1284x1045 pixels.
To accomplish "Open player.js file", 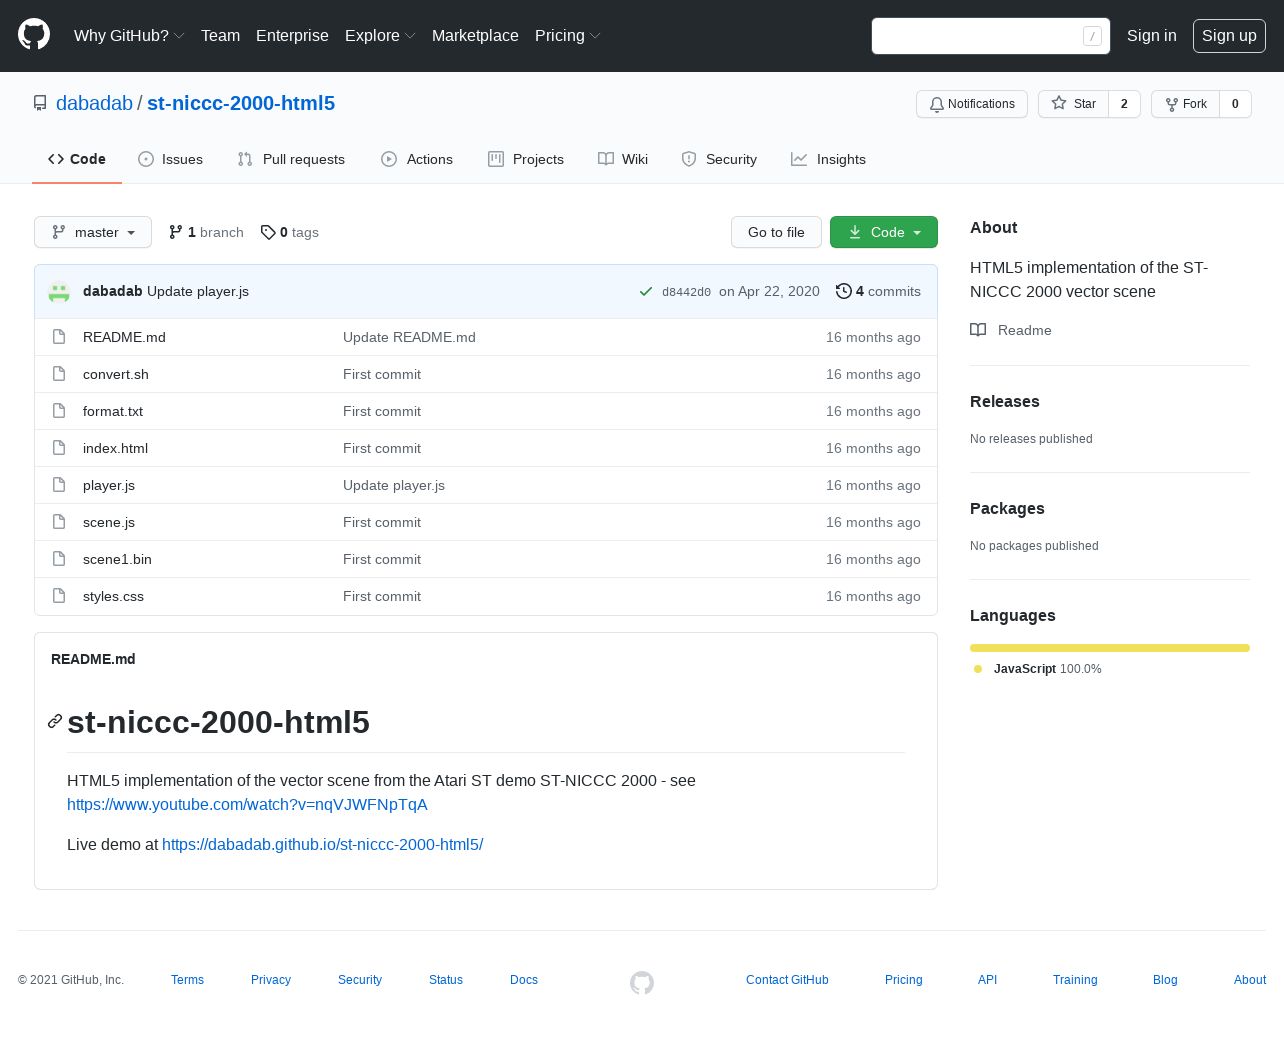I will [x=109, y=485].
